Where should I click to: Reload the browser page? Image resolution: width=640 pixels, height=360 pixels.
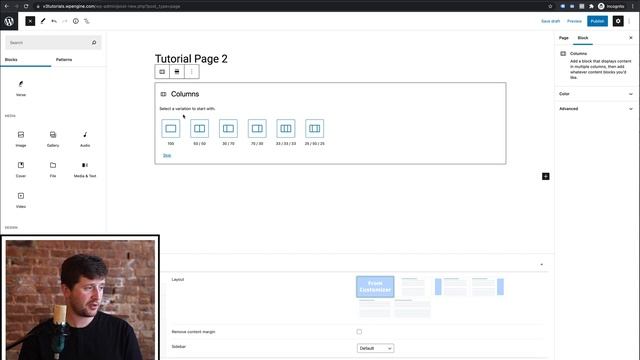(x=26, y=6)
